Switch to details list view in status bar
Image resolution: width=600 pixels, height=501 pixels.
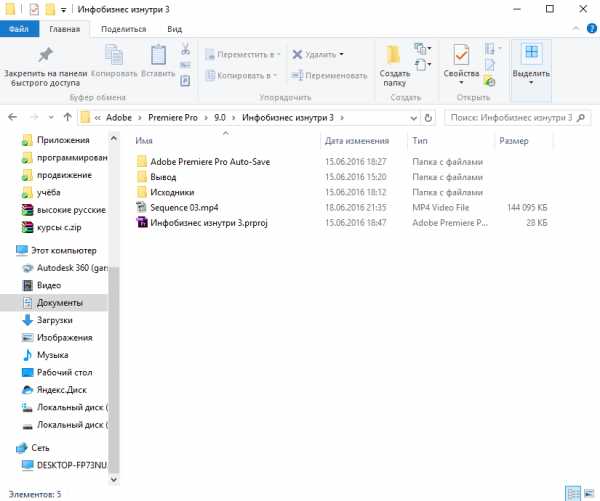[573, 493]
